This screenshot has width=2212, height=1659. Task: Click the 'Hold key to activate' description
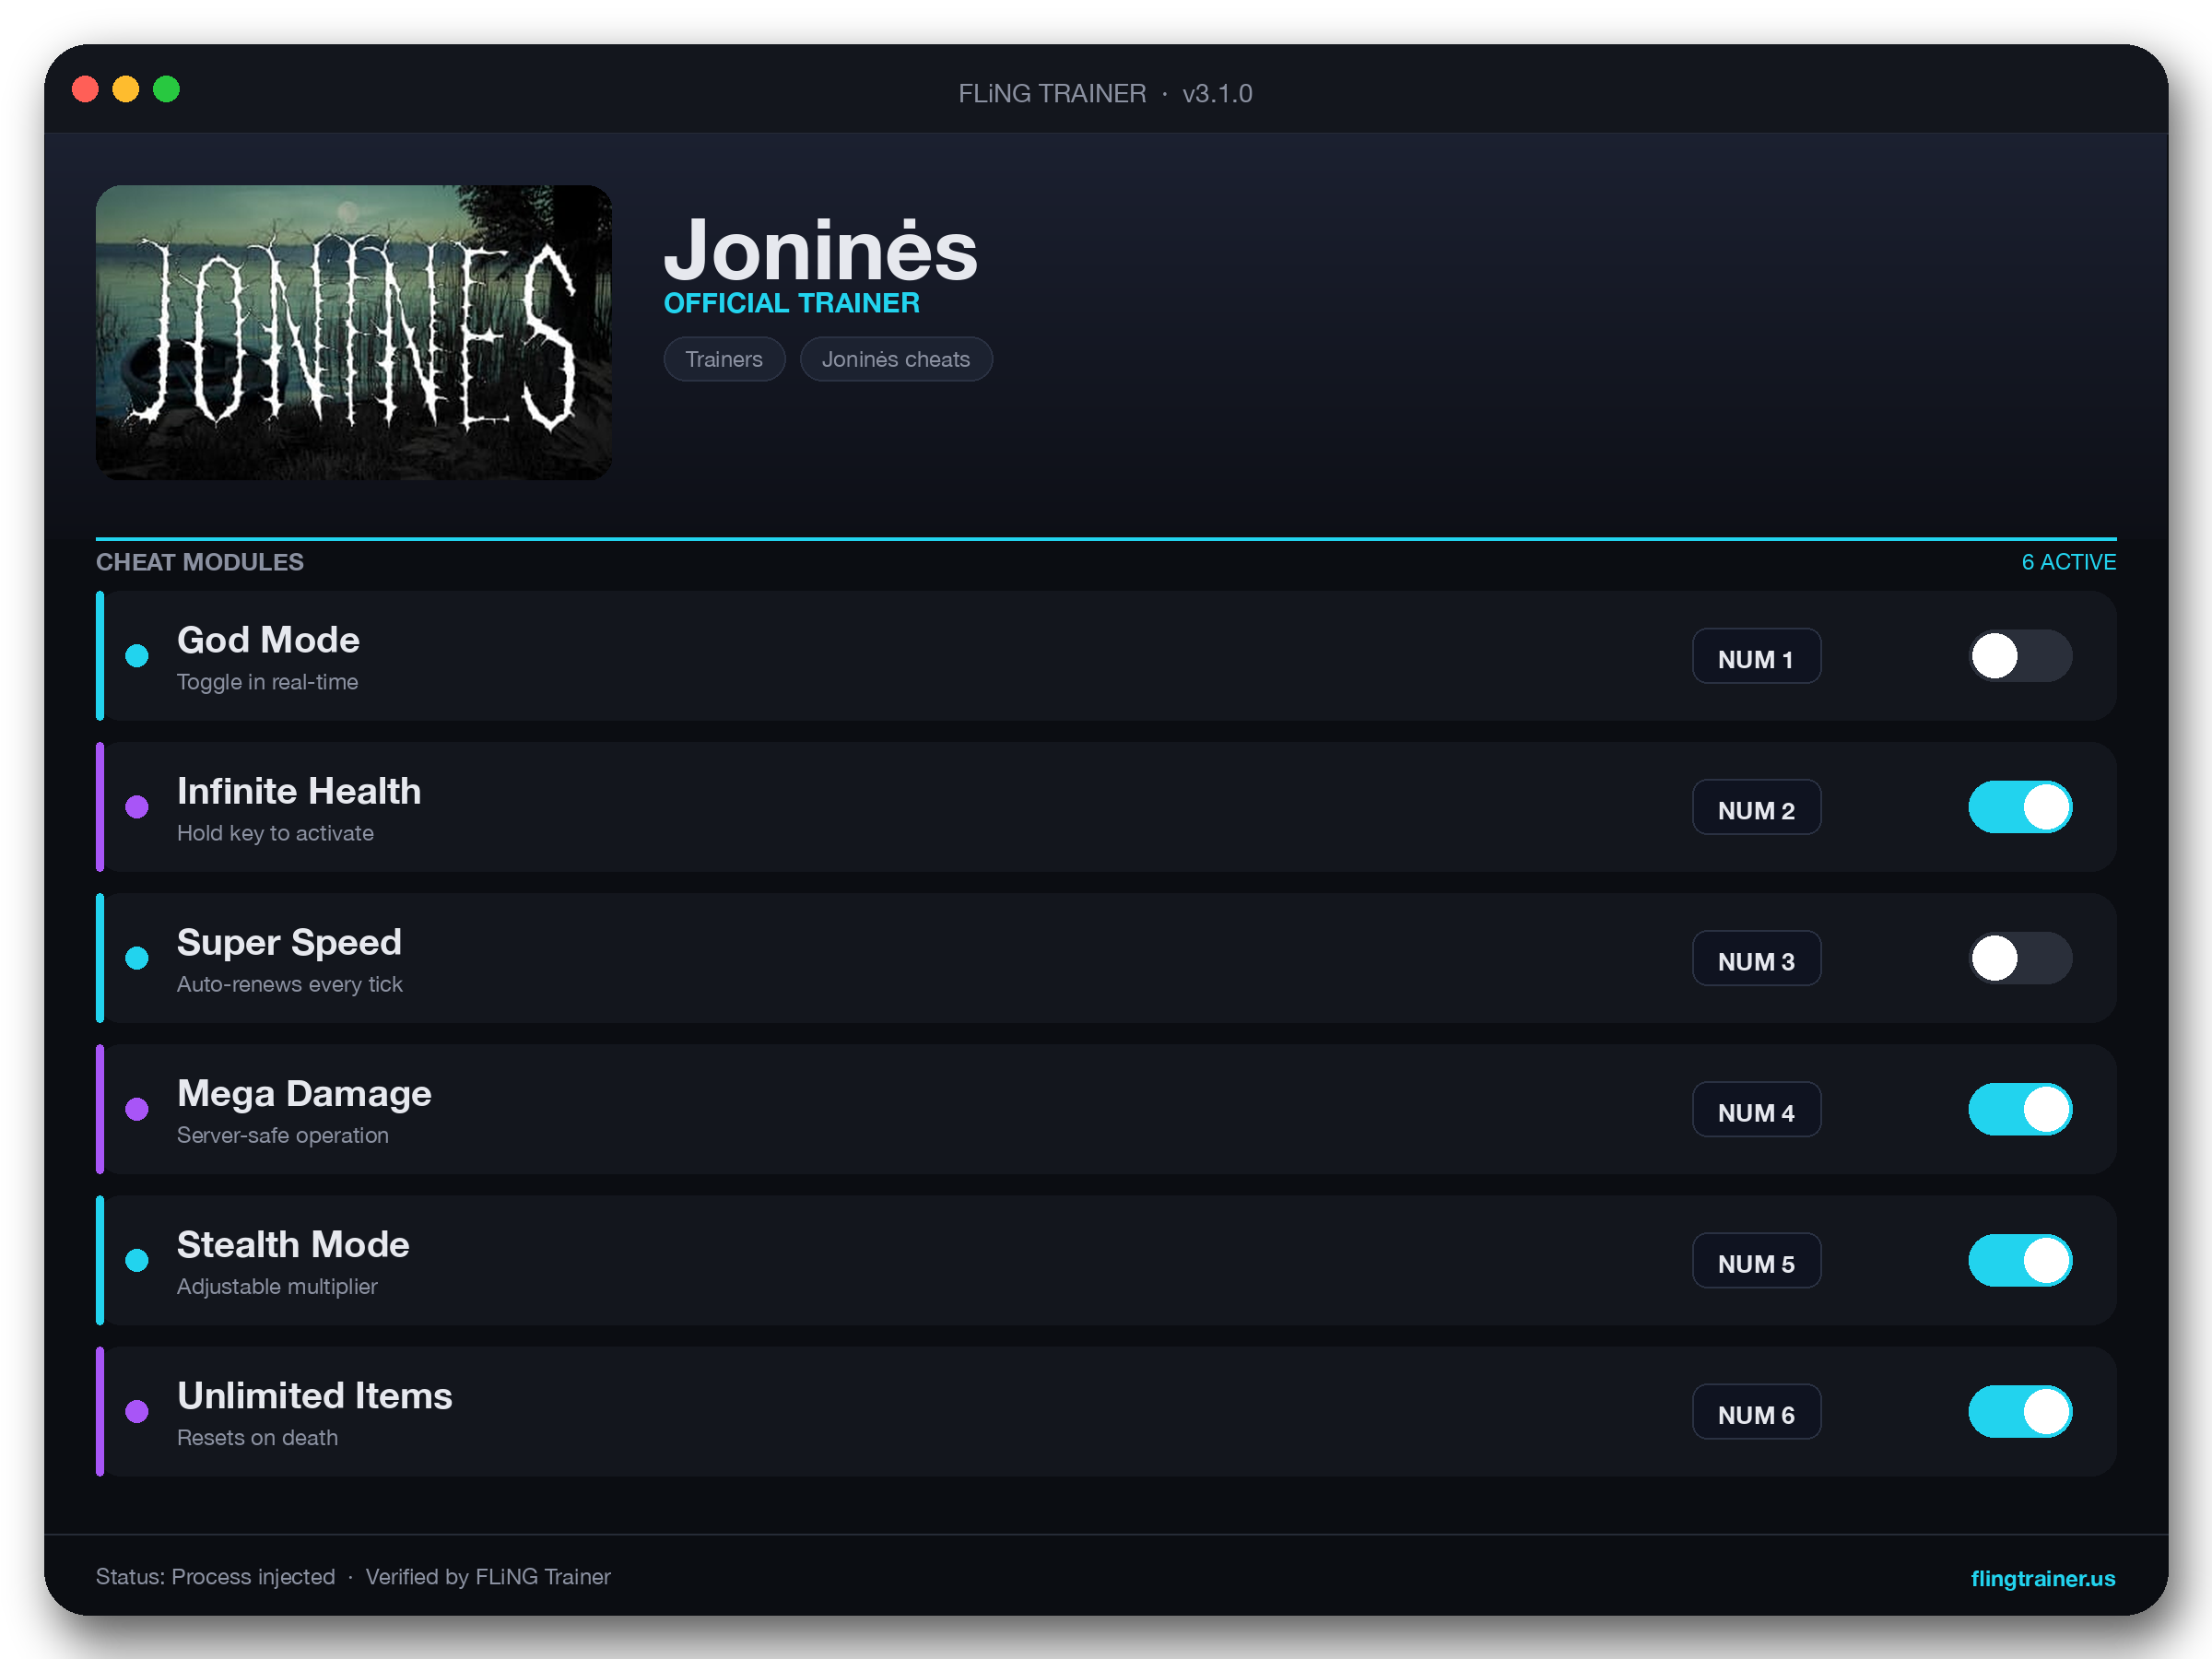(x=275, y=833)
